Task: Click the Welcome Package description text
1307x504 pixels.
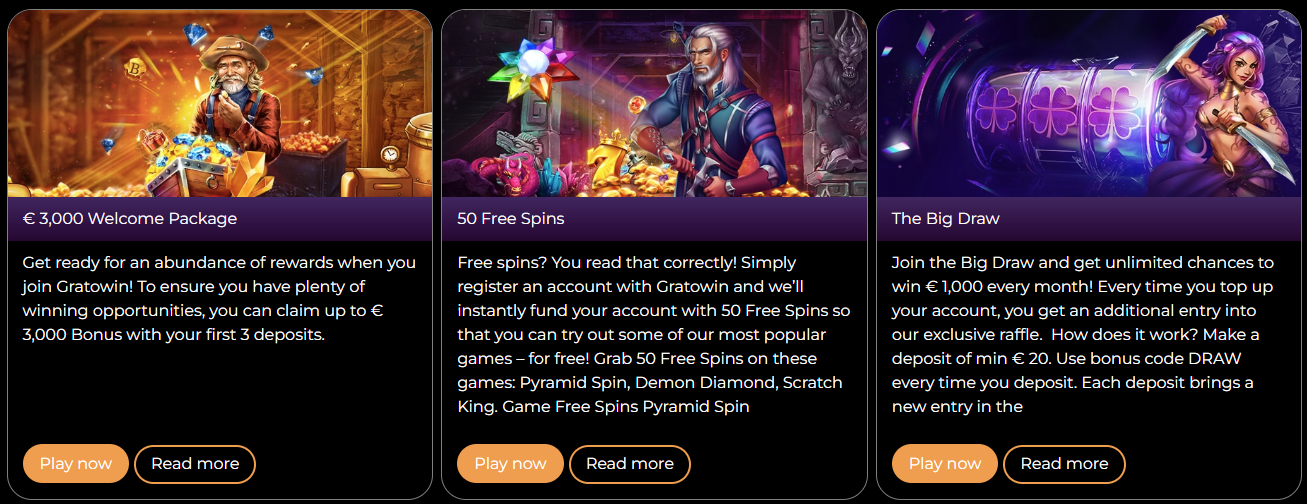Action: (x=220, y=298)
